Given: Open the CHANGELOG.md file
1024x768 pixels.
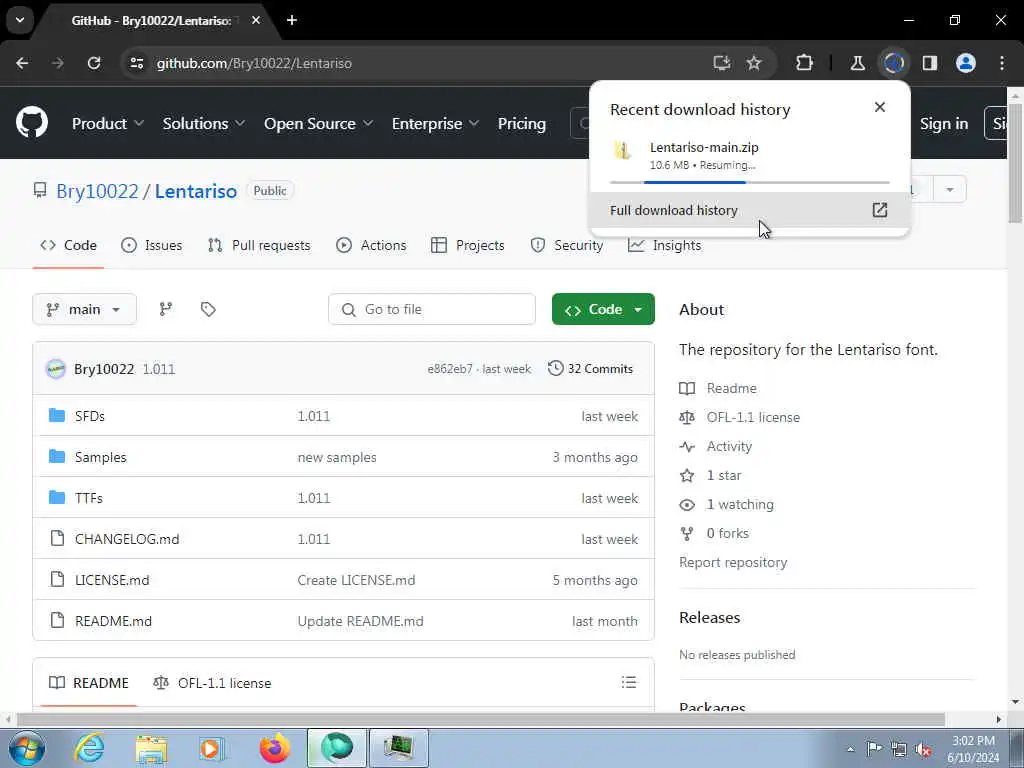Looking at the screenshot, I should tap(127, 539).
